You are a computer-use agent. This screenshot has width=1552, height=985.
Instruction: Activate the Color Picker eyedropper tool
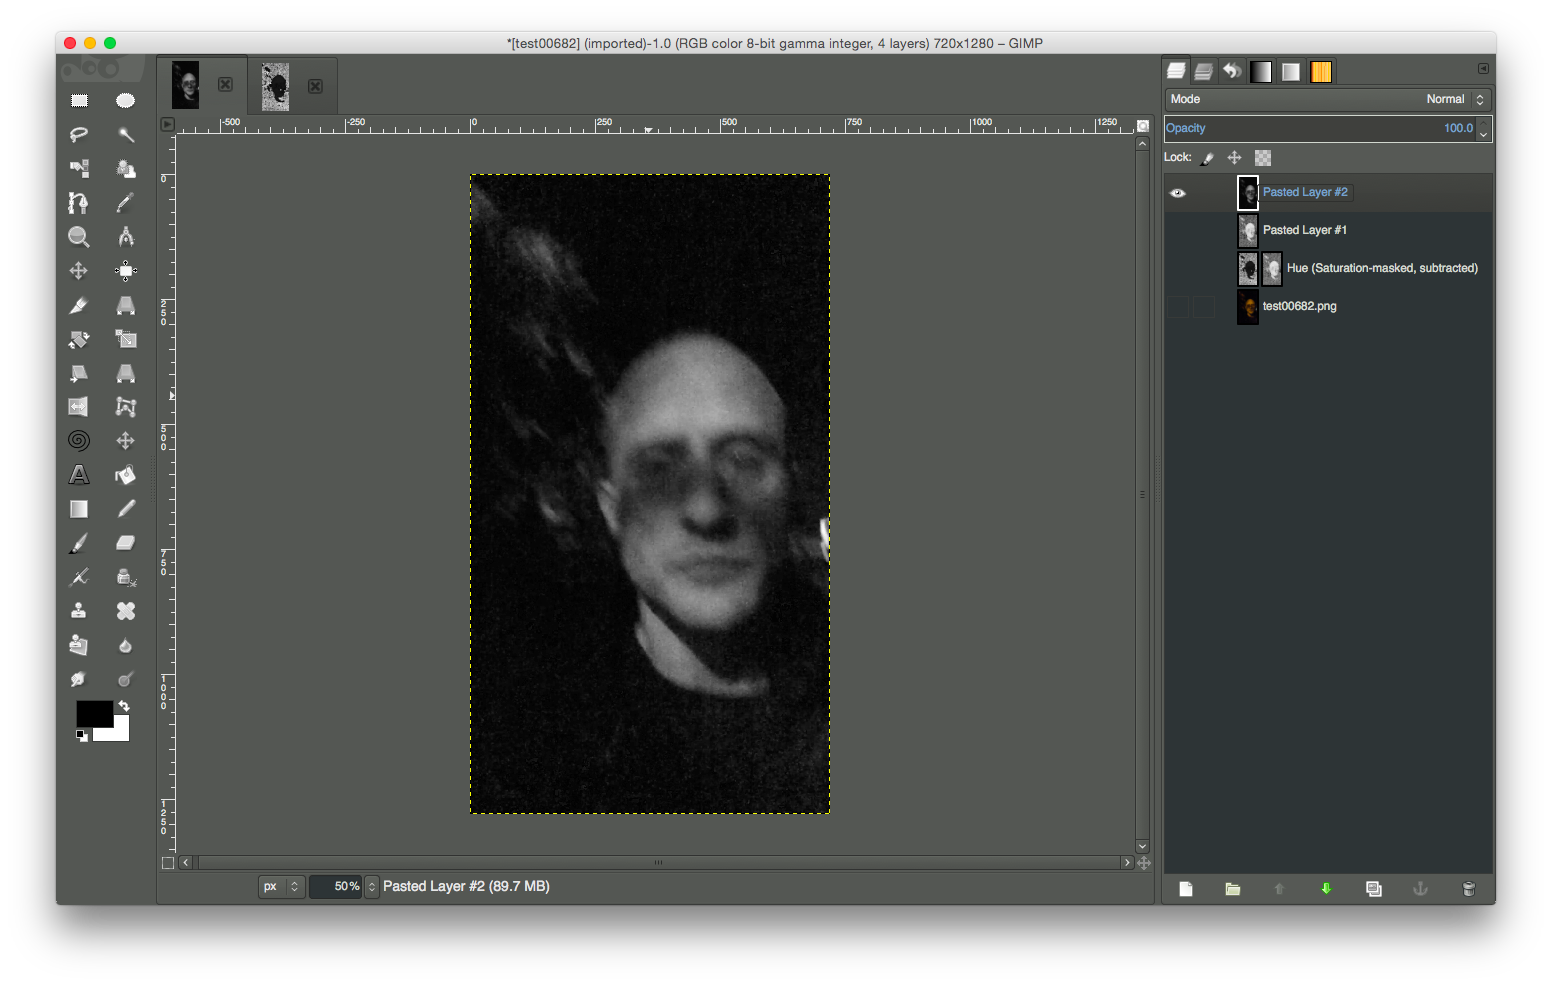[x=125, y=203]
